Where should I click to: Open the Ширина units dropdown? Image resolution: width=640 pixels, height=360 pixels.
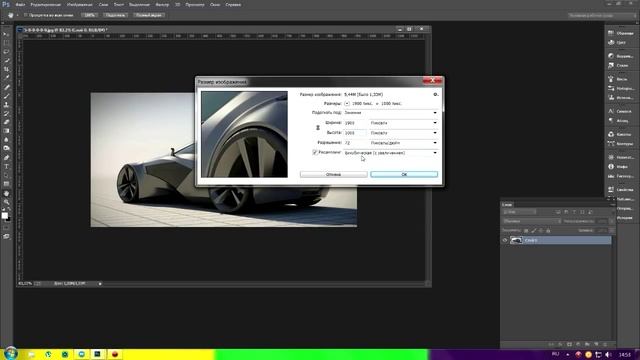[x=403, y=123]
